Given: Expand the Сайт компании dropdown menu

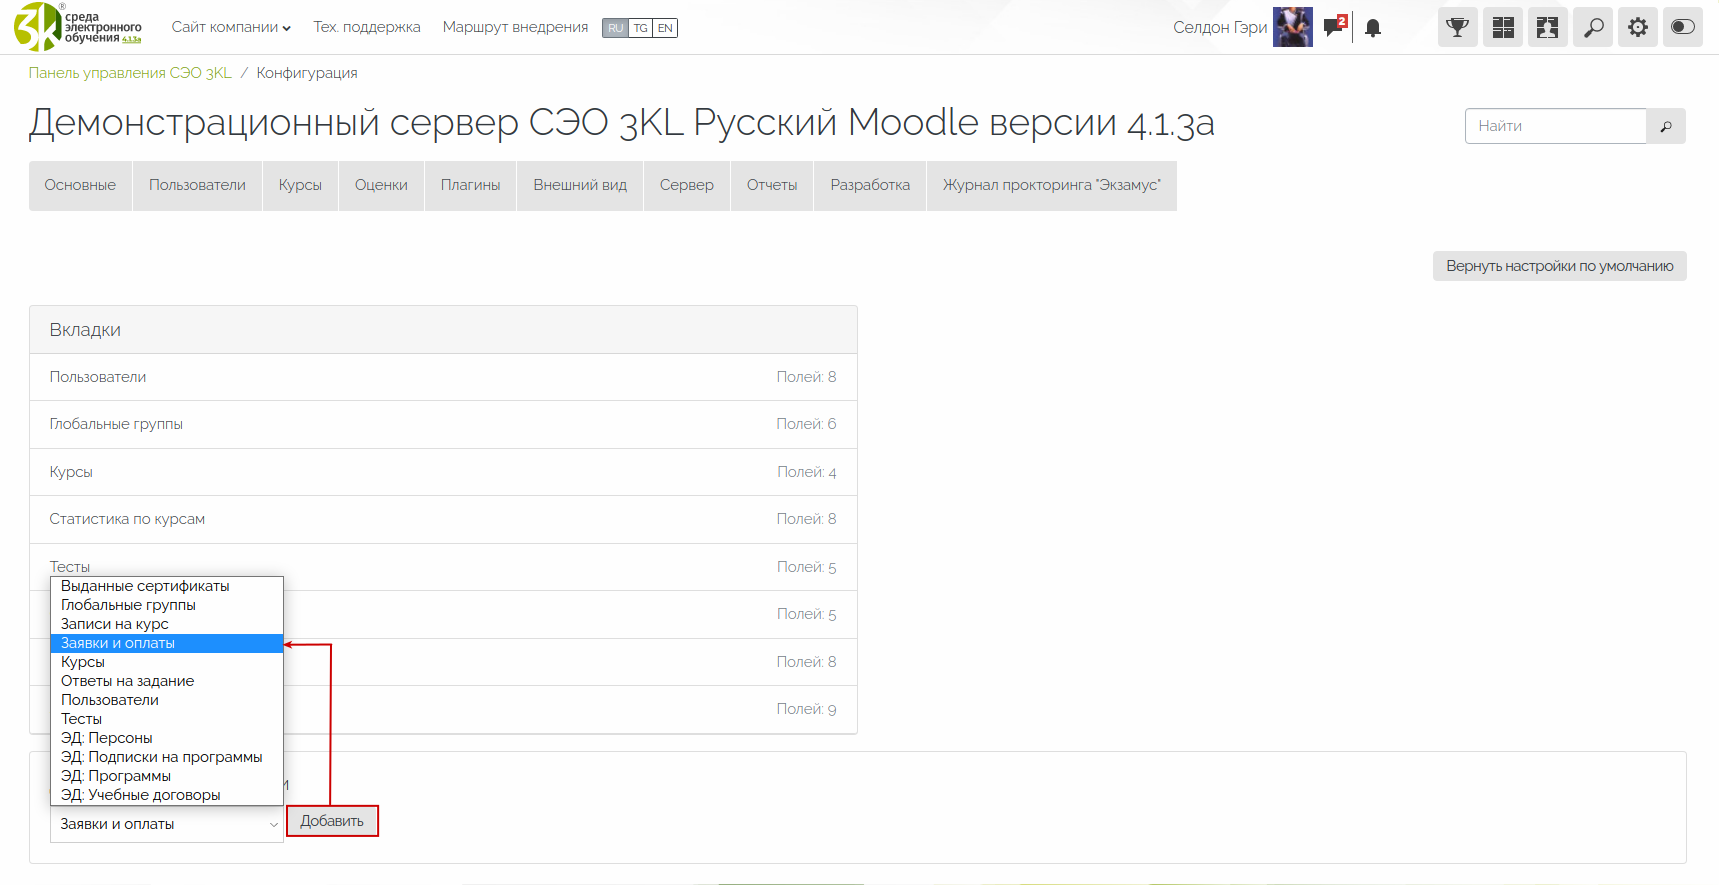Looking at the screenshot, I should pos(231,27).
